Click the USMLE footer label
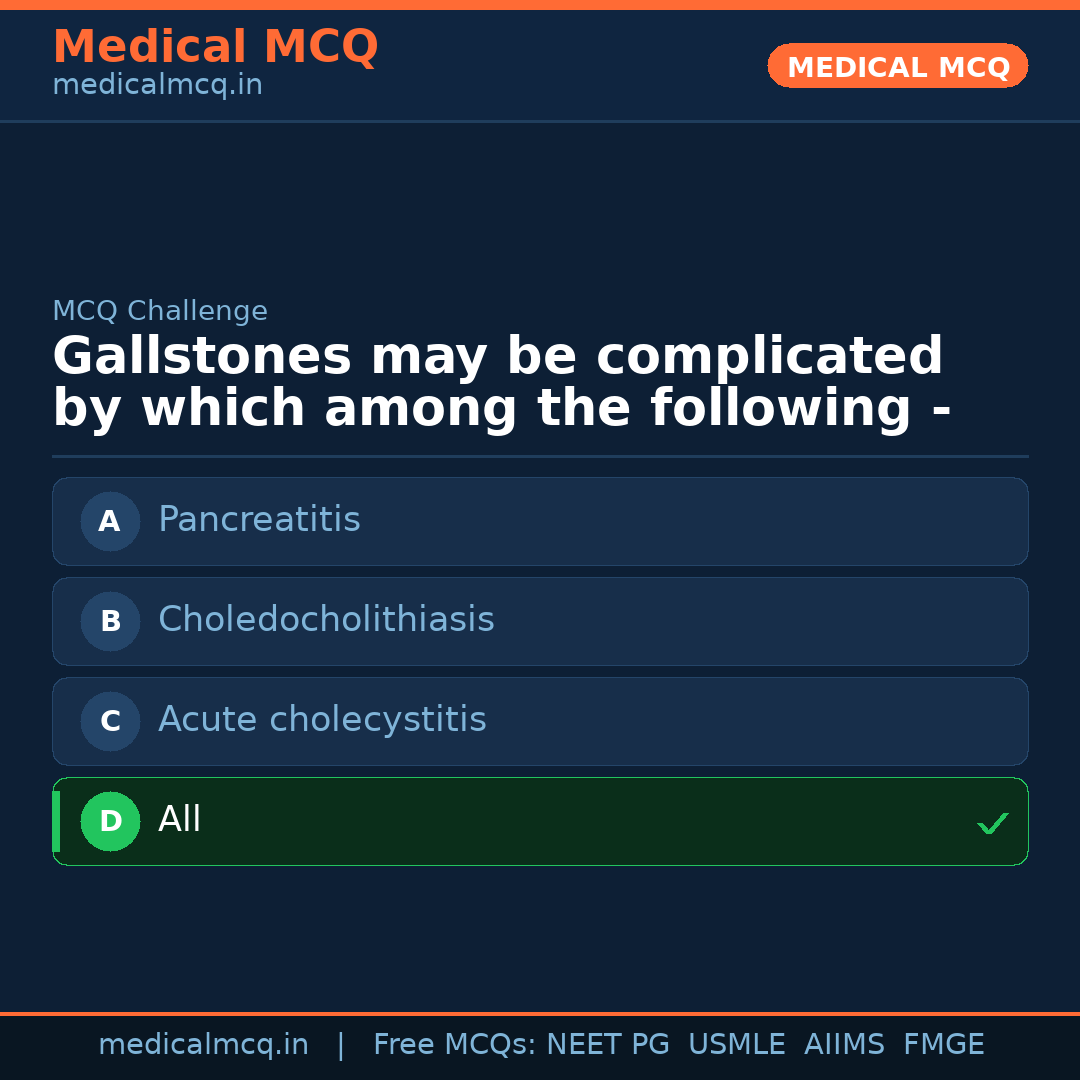The width and height of the screenshot is (1080, 1080). tap(736, 1045)
